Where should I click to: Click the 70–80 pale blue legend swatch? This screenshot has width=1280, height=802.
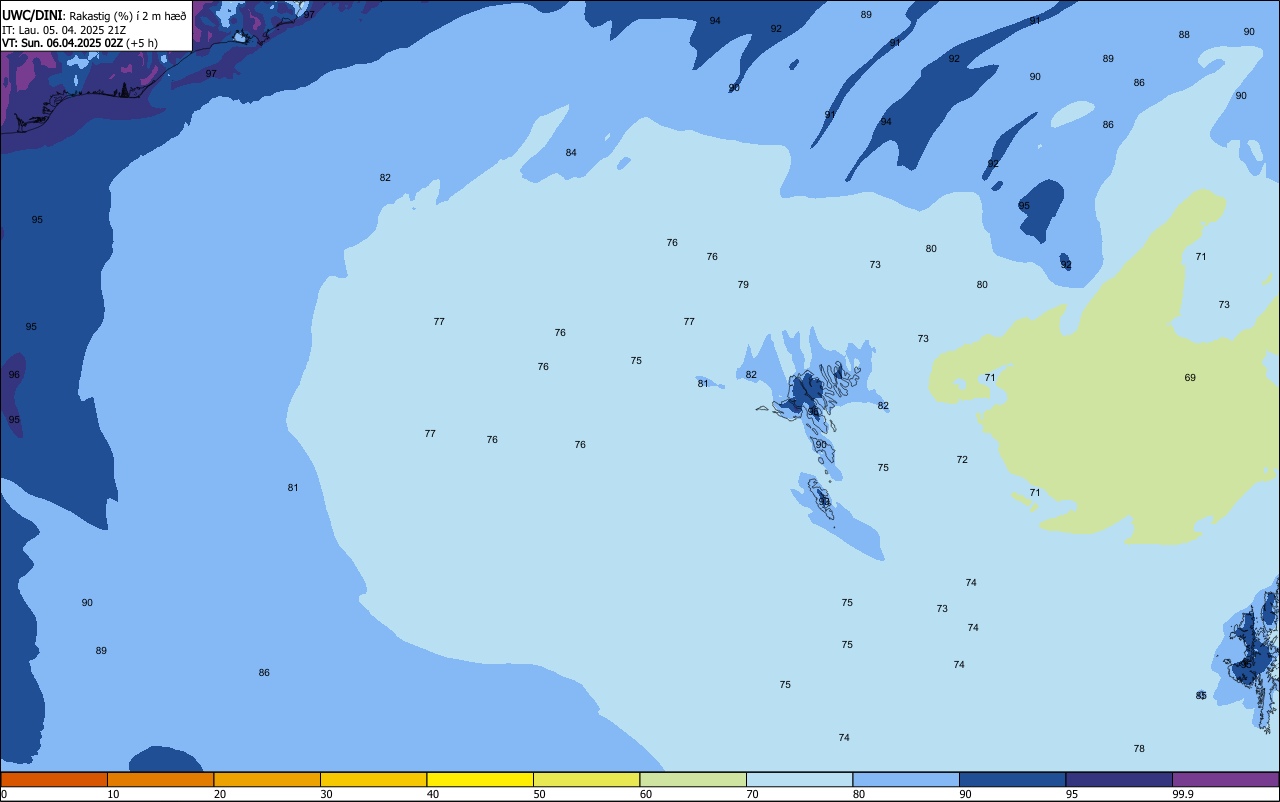[799, 779]
